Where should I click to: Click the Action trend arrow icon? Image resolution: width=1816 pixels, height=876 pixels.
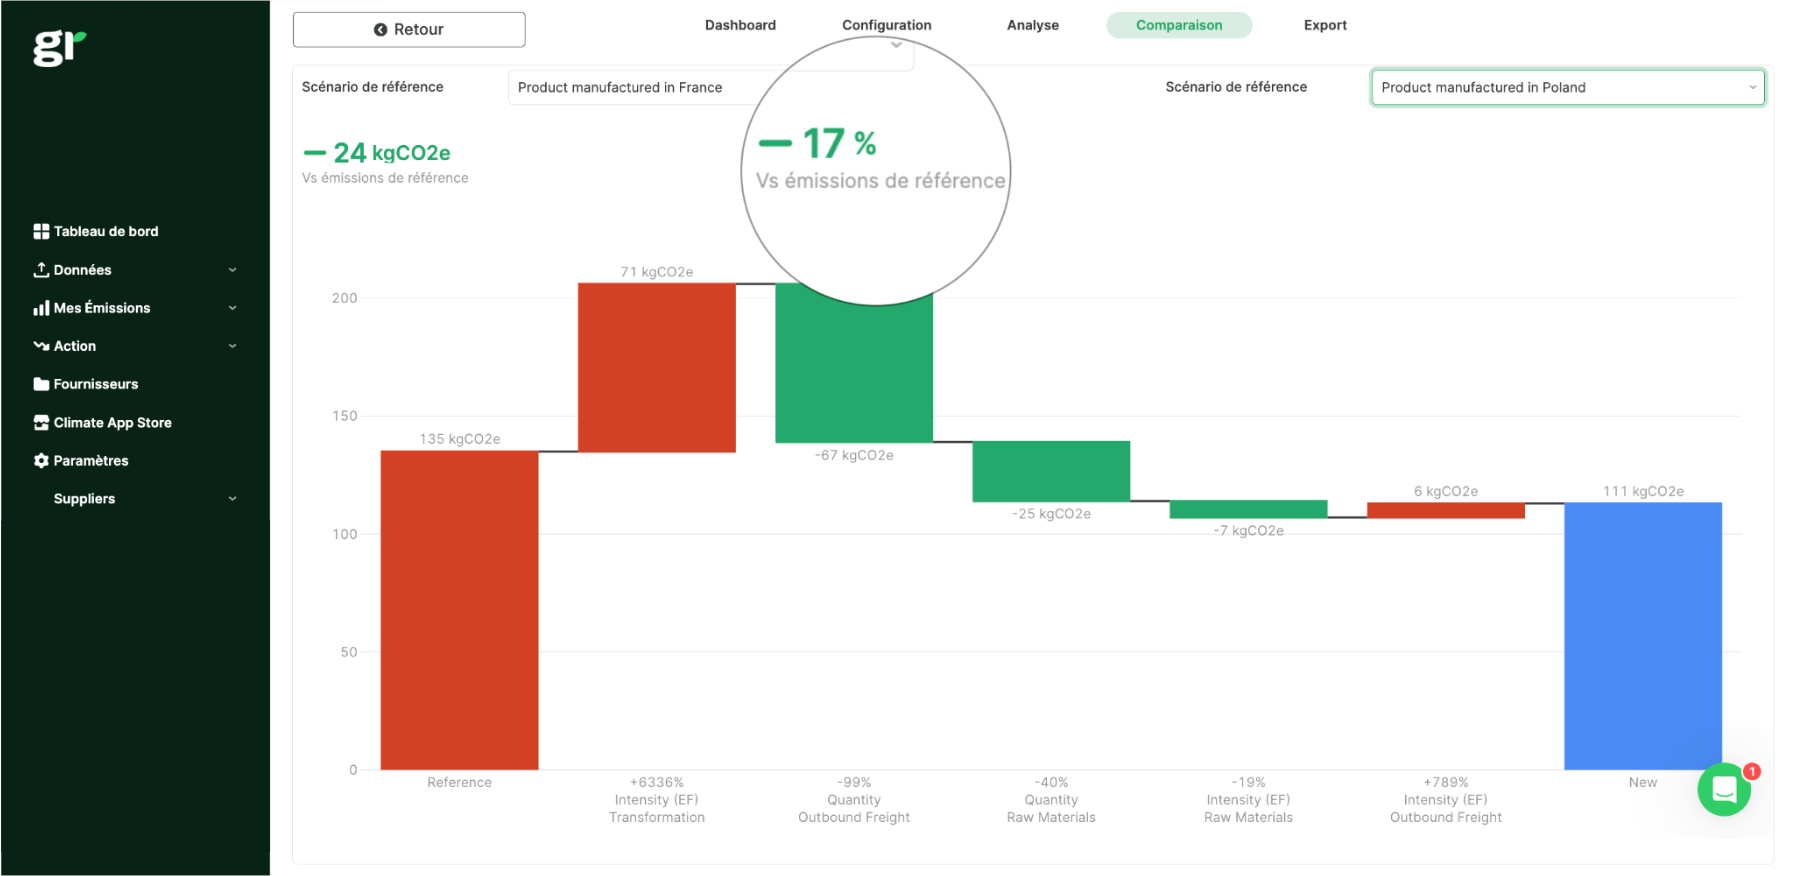click(41, 346)
